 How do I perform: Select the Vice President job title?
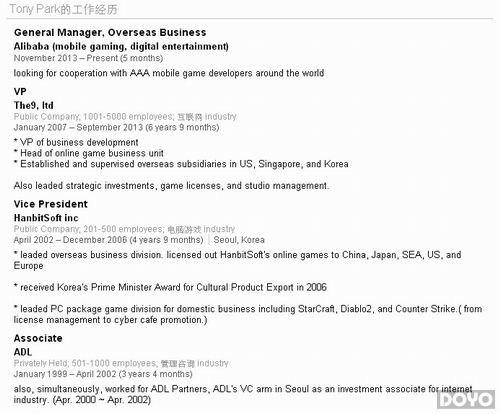point(51,204)
